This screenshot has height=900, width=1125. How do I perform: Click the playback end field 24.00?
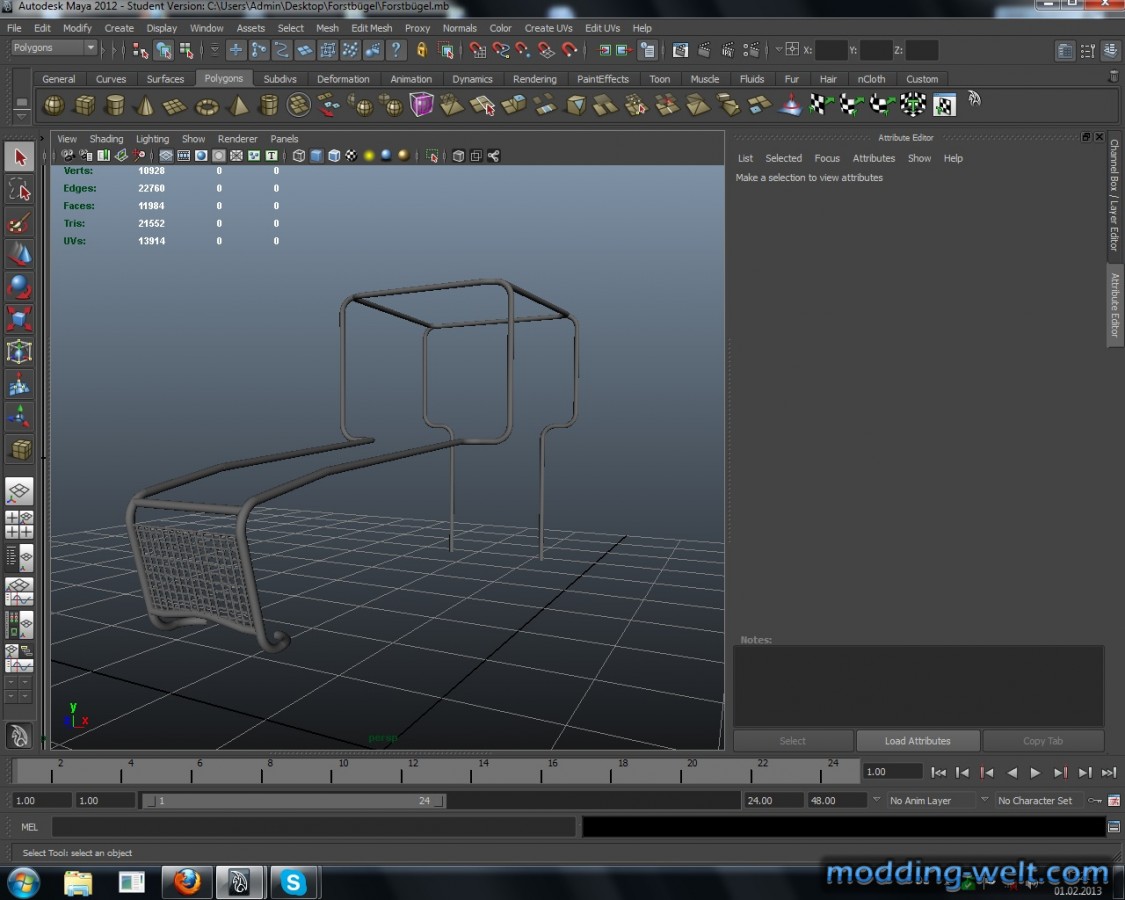772,800
